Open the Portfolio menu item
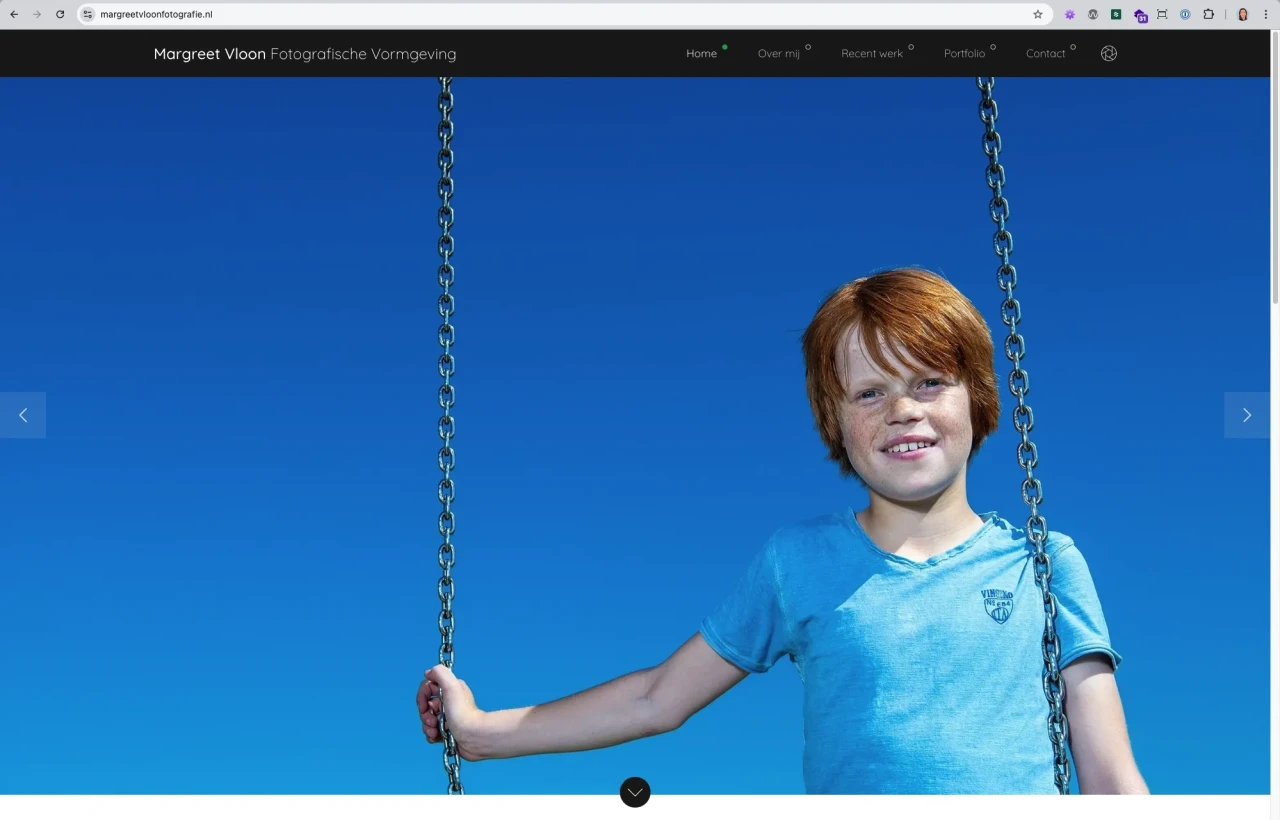 pos(964,54)
